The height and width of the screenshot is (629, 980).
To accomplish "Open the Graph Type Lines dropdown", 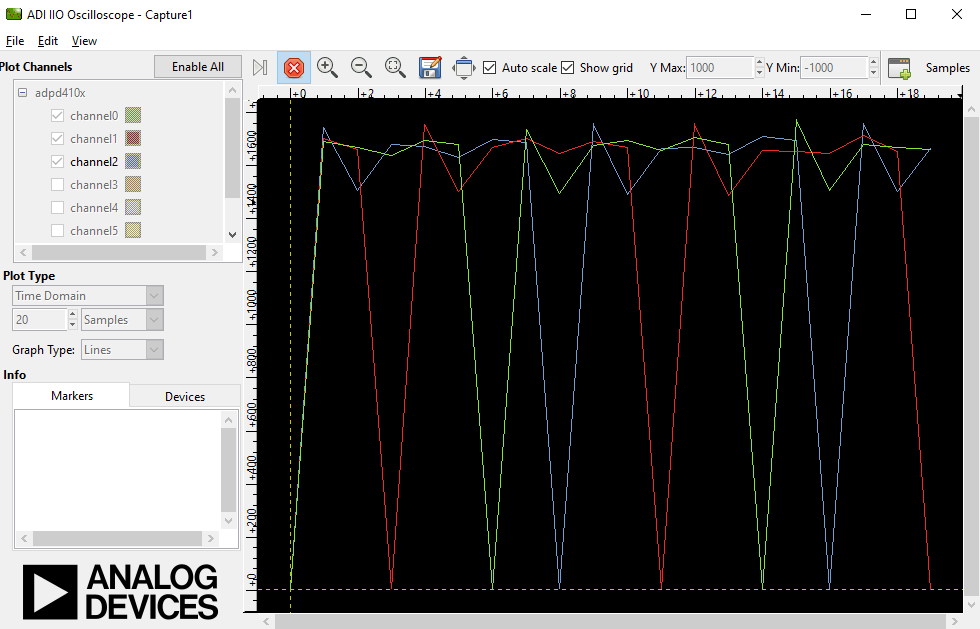I will pyautogui.click(x=122, y=350).
